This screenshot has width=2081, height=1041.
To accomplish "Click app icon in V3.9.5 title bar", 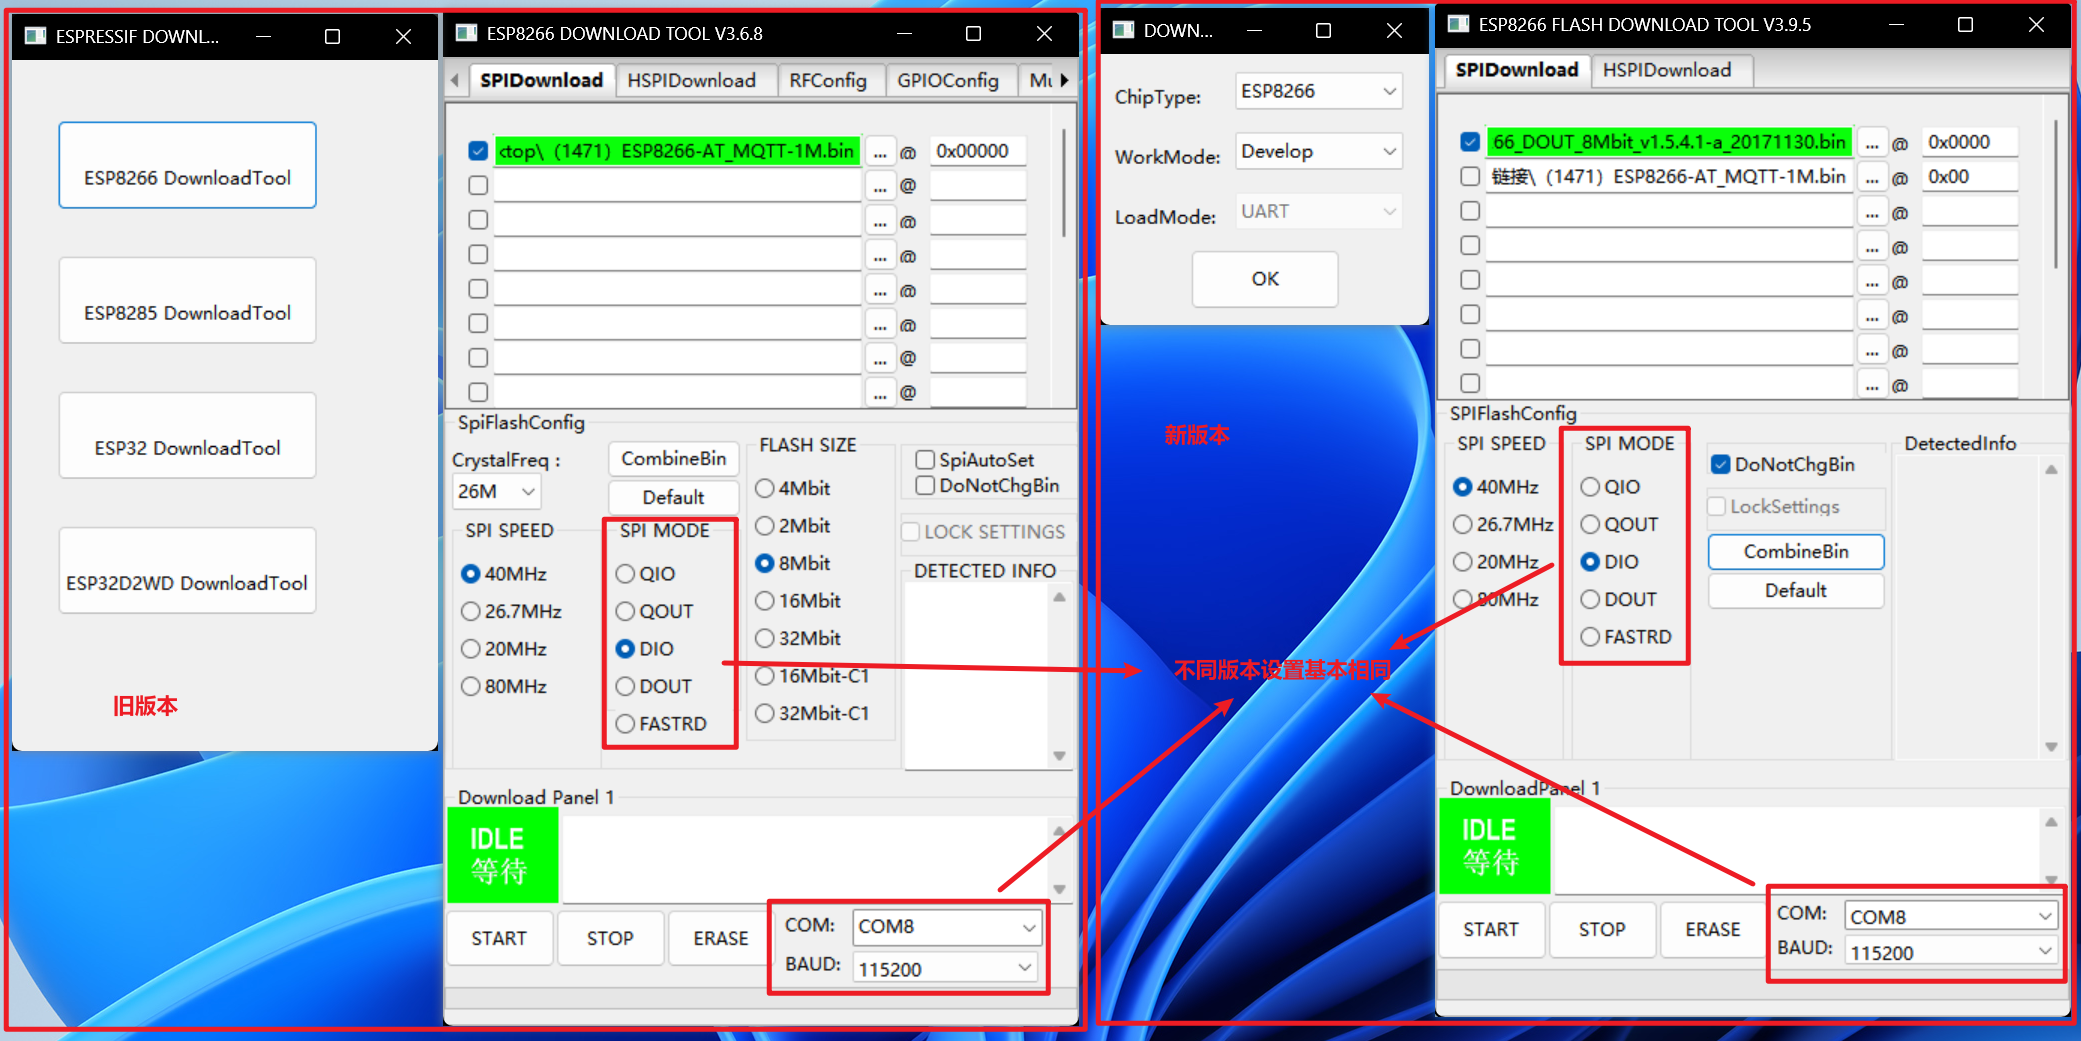I will click(x=1459, y=24).
